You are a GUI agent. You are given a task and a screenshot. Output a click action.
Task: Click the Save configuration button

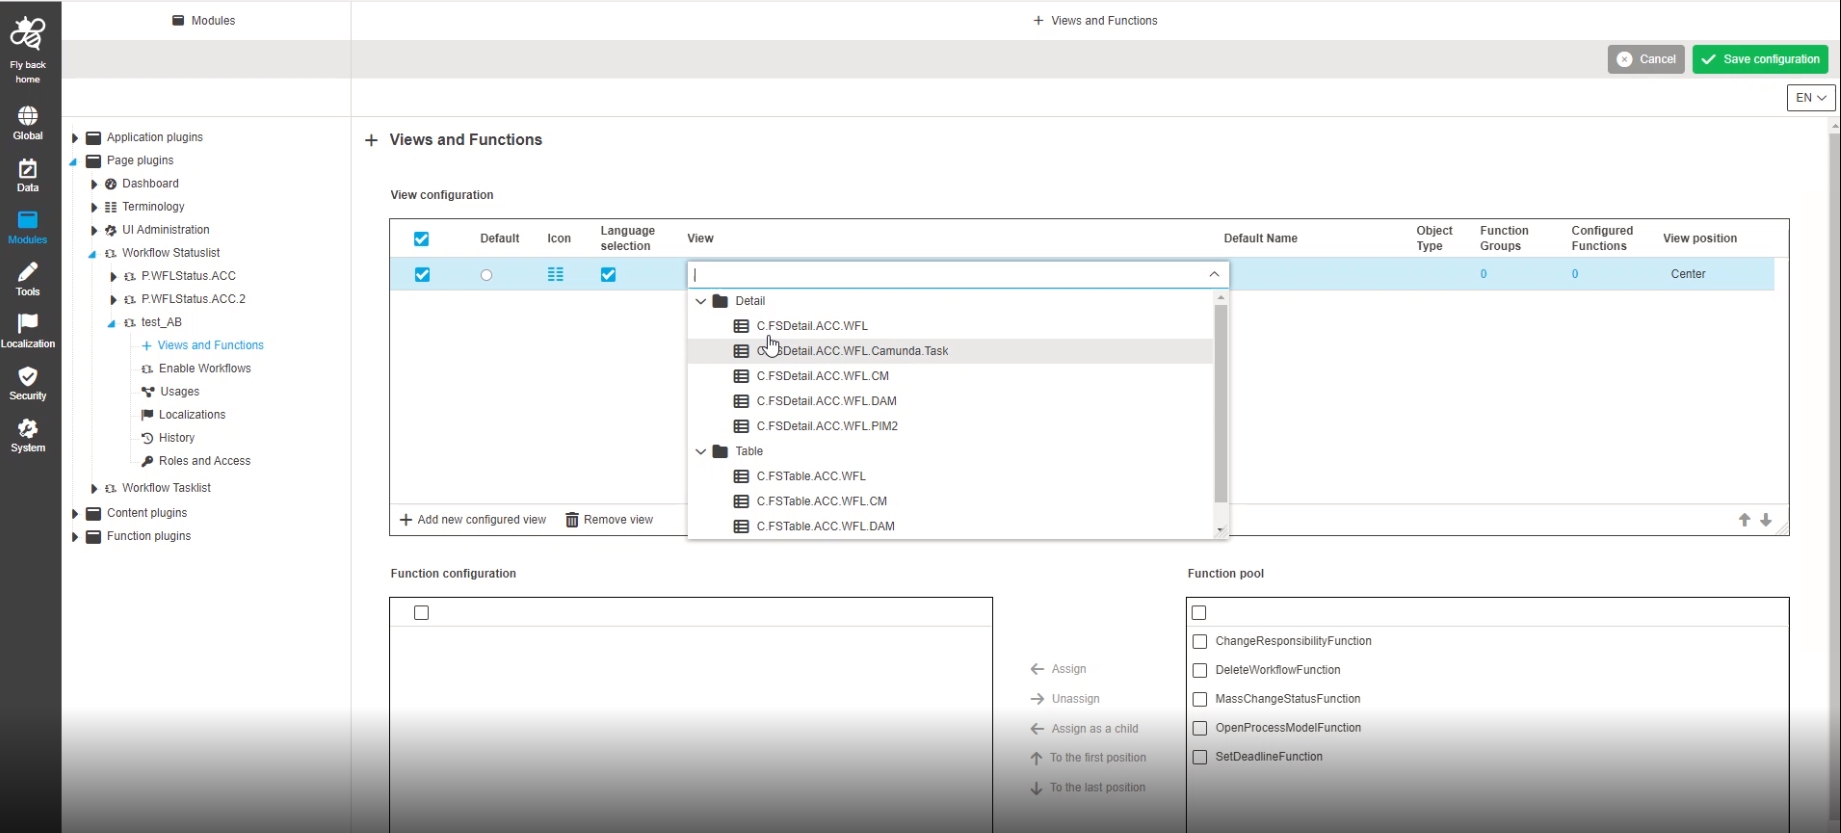point(1760,59)
